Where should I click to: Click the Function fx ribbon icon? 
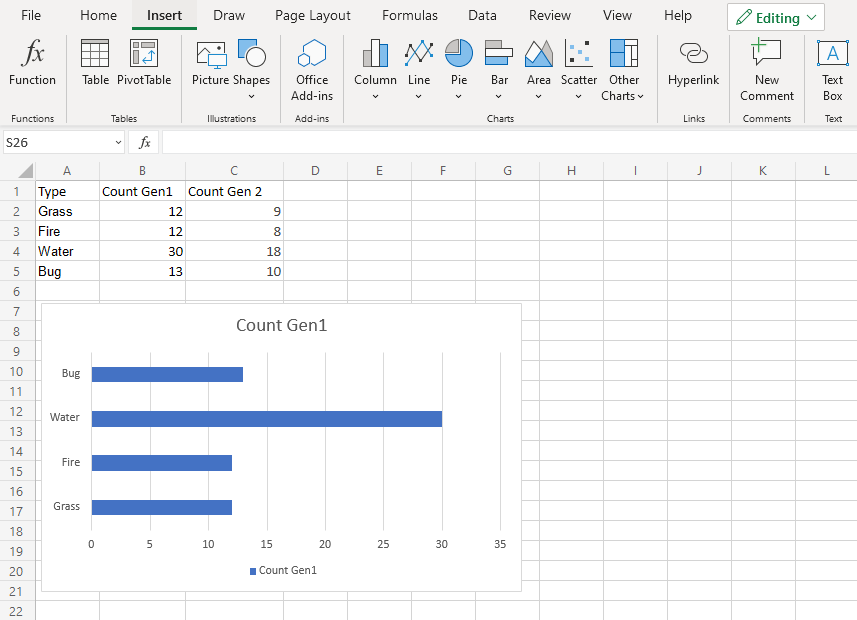point(33,63)
